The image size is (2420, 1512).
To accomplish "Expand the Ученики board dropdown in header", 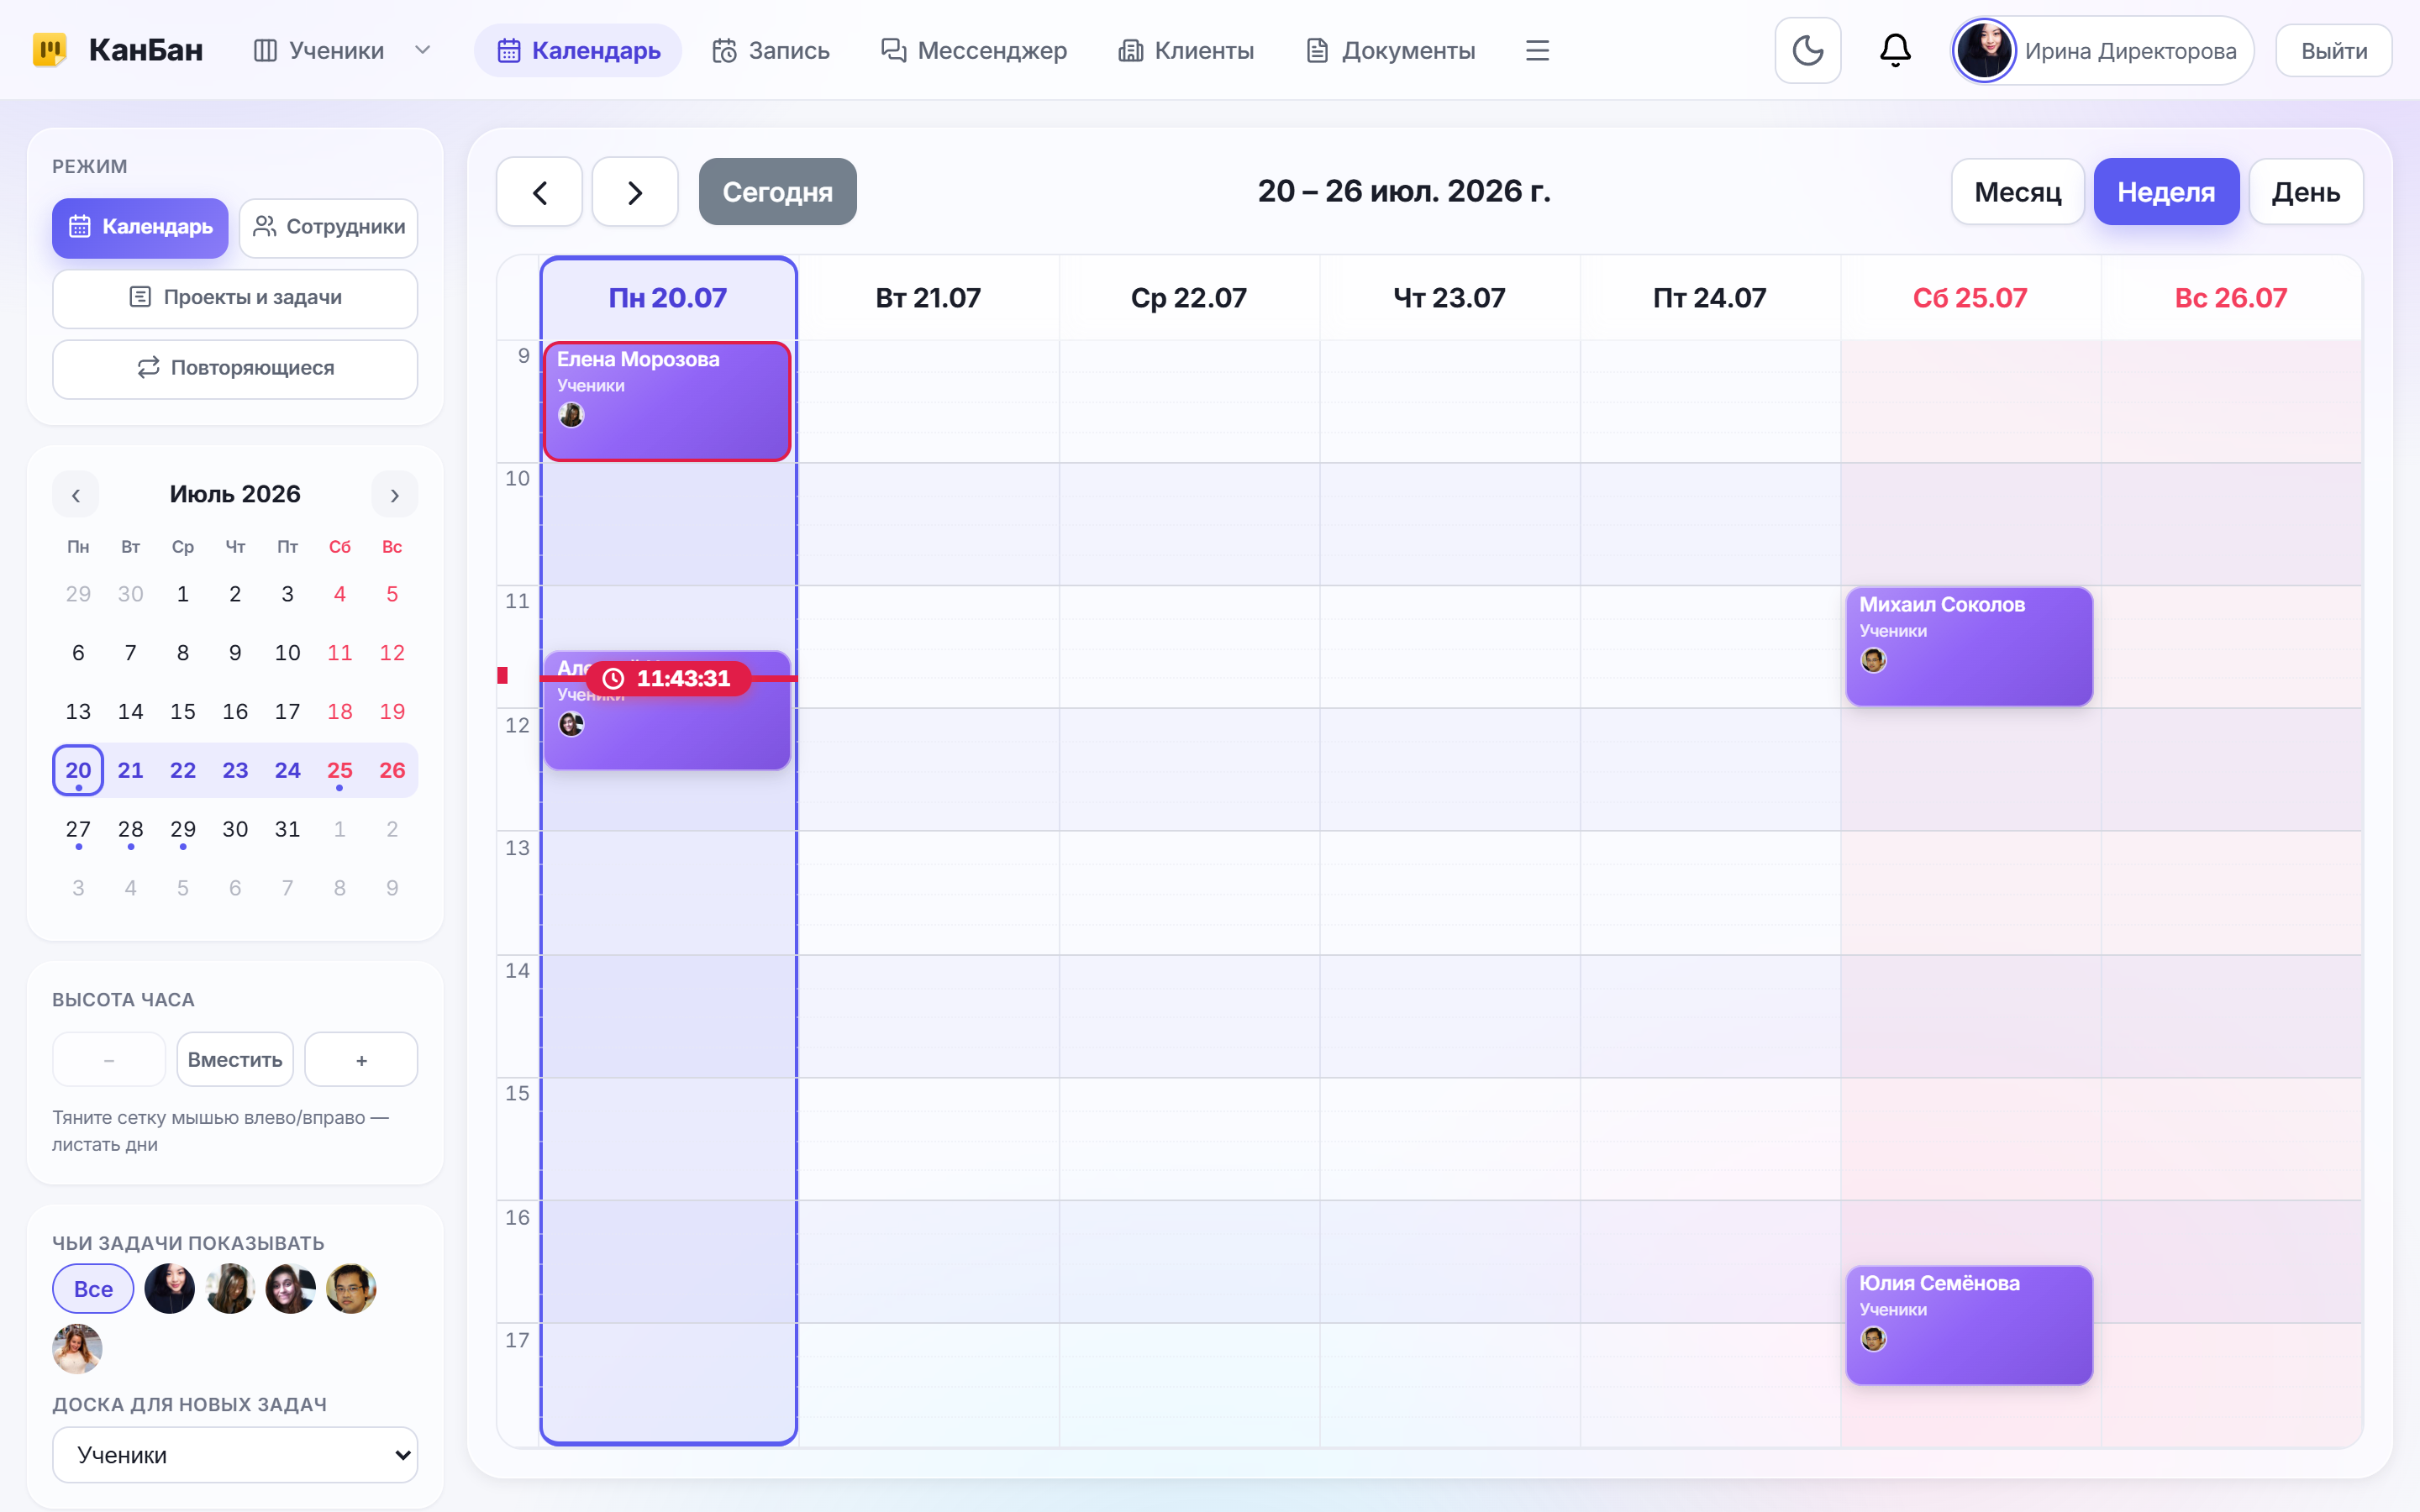I will pyautogui.click(x=423, y=50).
